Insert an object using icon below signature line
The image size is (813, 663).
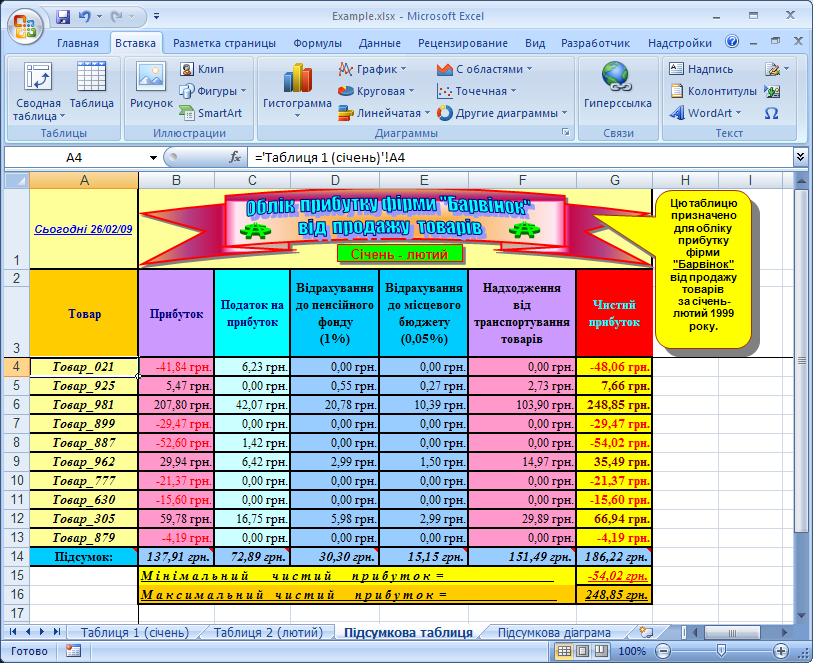pyautogui.click(x=772, y=91)
